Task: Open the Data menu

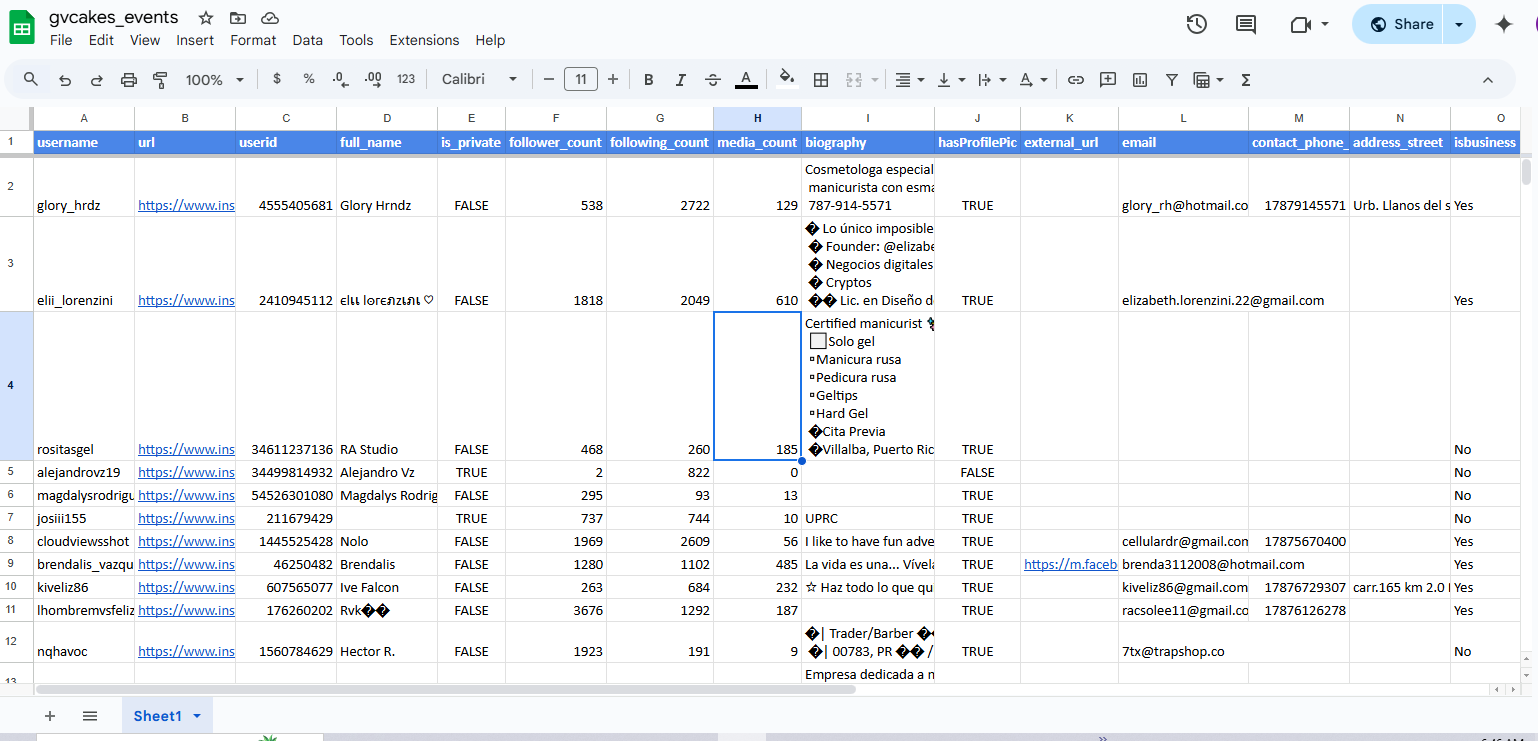Action: tap(307, 40)
